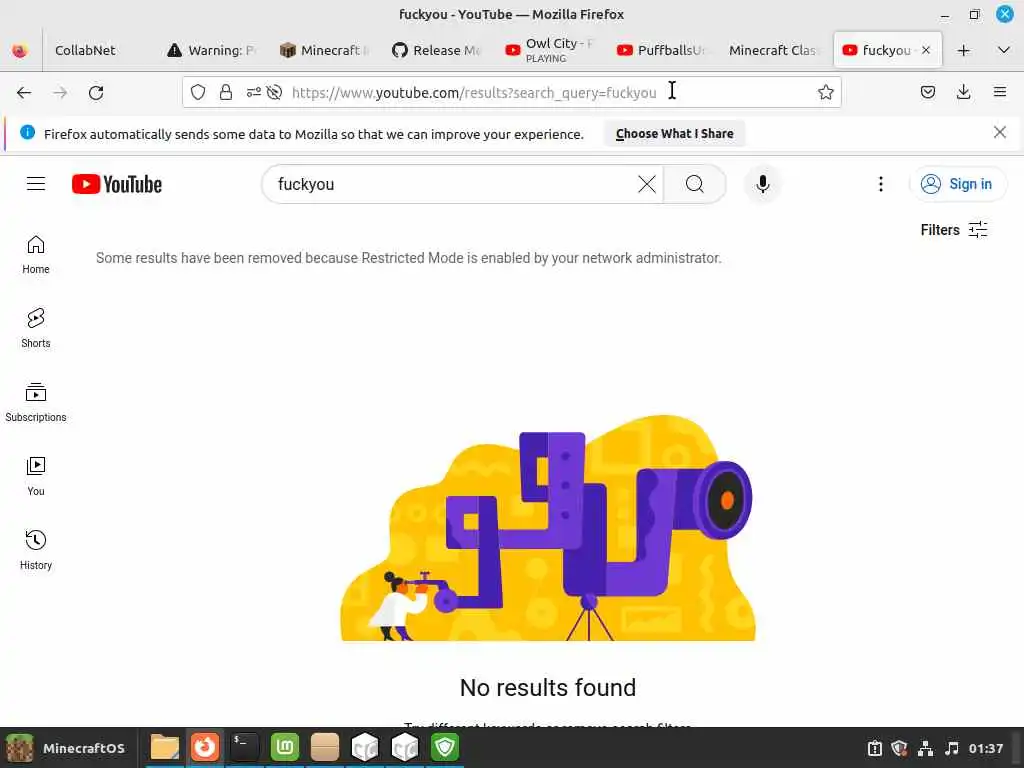Dismiss the Firefox data notification bar
The width and height of the screenshot is (1024, 768).
999,133
